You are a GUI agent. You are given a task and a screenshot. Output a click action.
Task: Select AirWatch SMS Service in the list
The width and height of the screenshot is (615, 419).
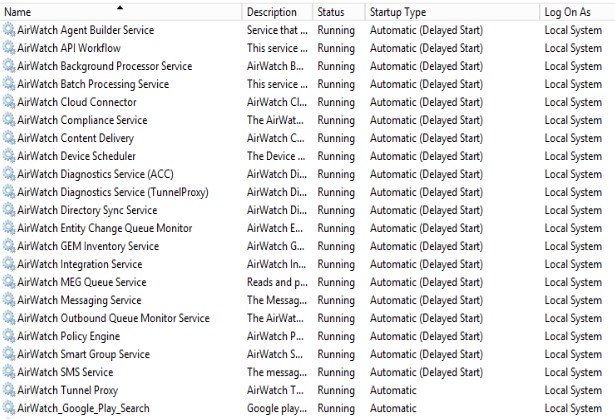tap(66, 372)
